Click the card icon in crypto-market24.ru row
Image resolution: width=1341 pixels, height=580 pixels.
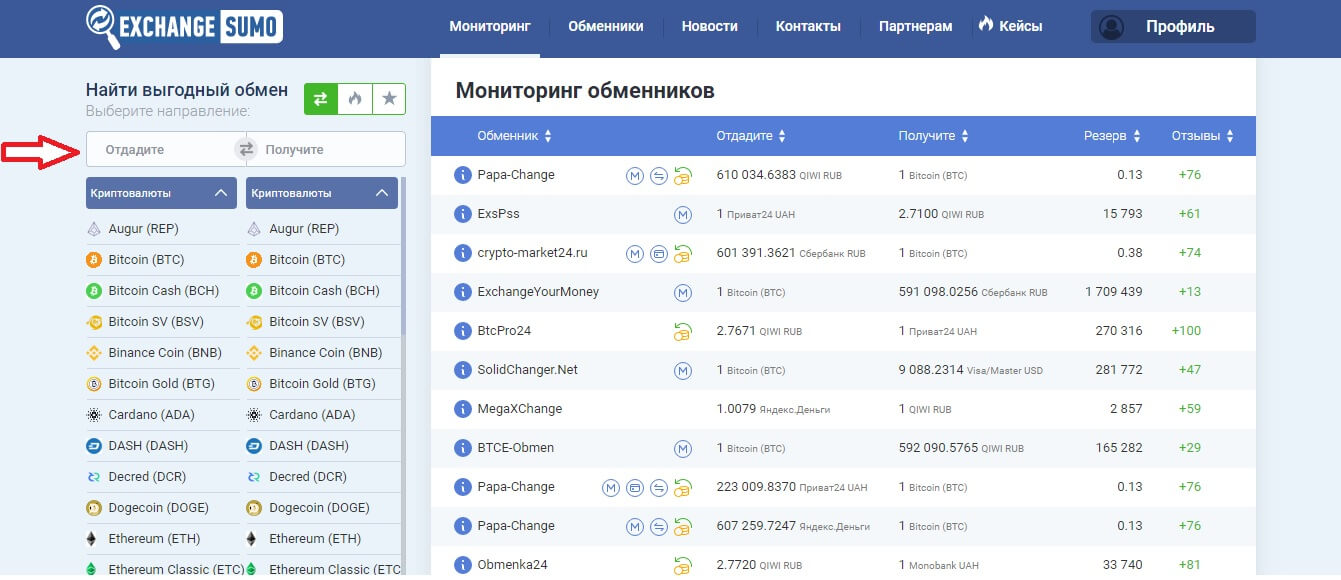(659, 253)
